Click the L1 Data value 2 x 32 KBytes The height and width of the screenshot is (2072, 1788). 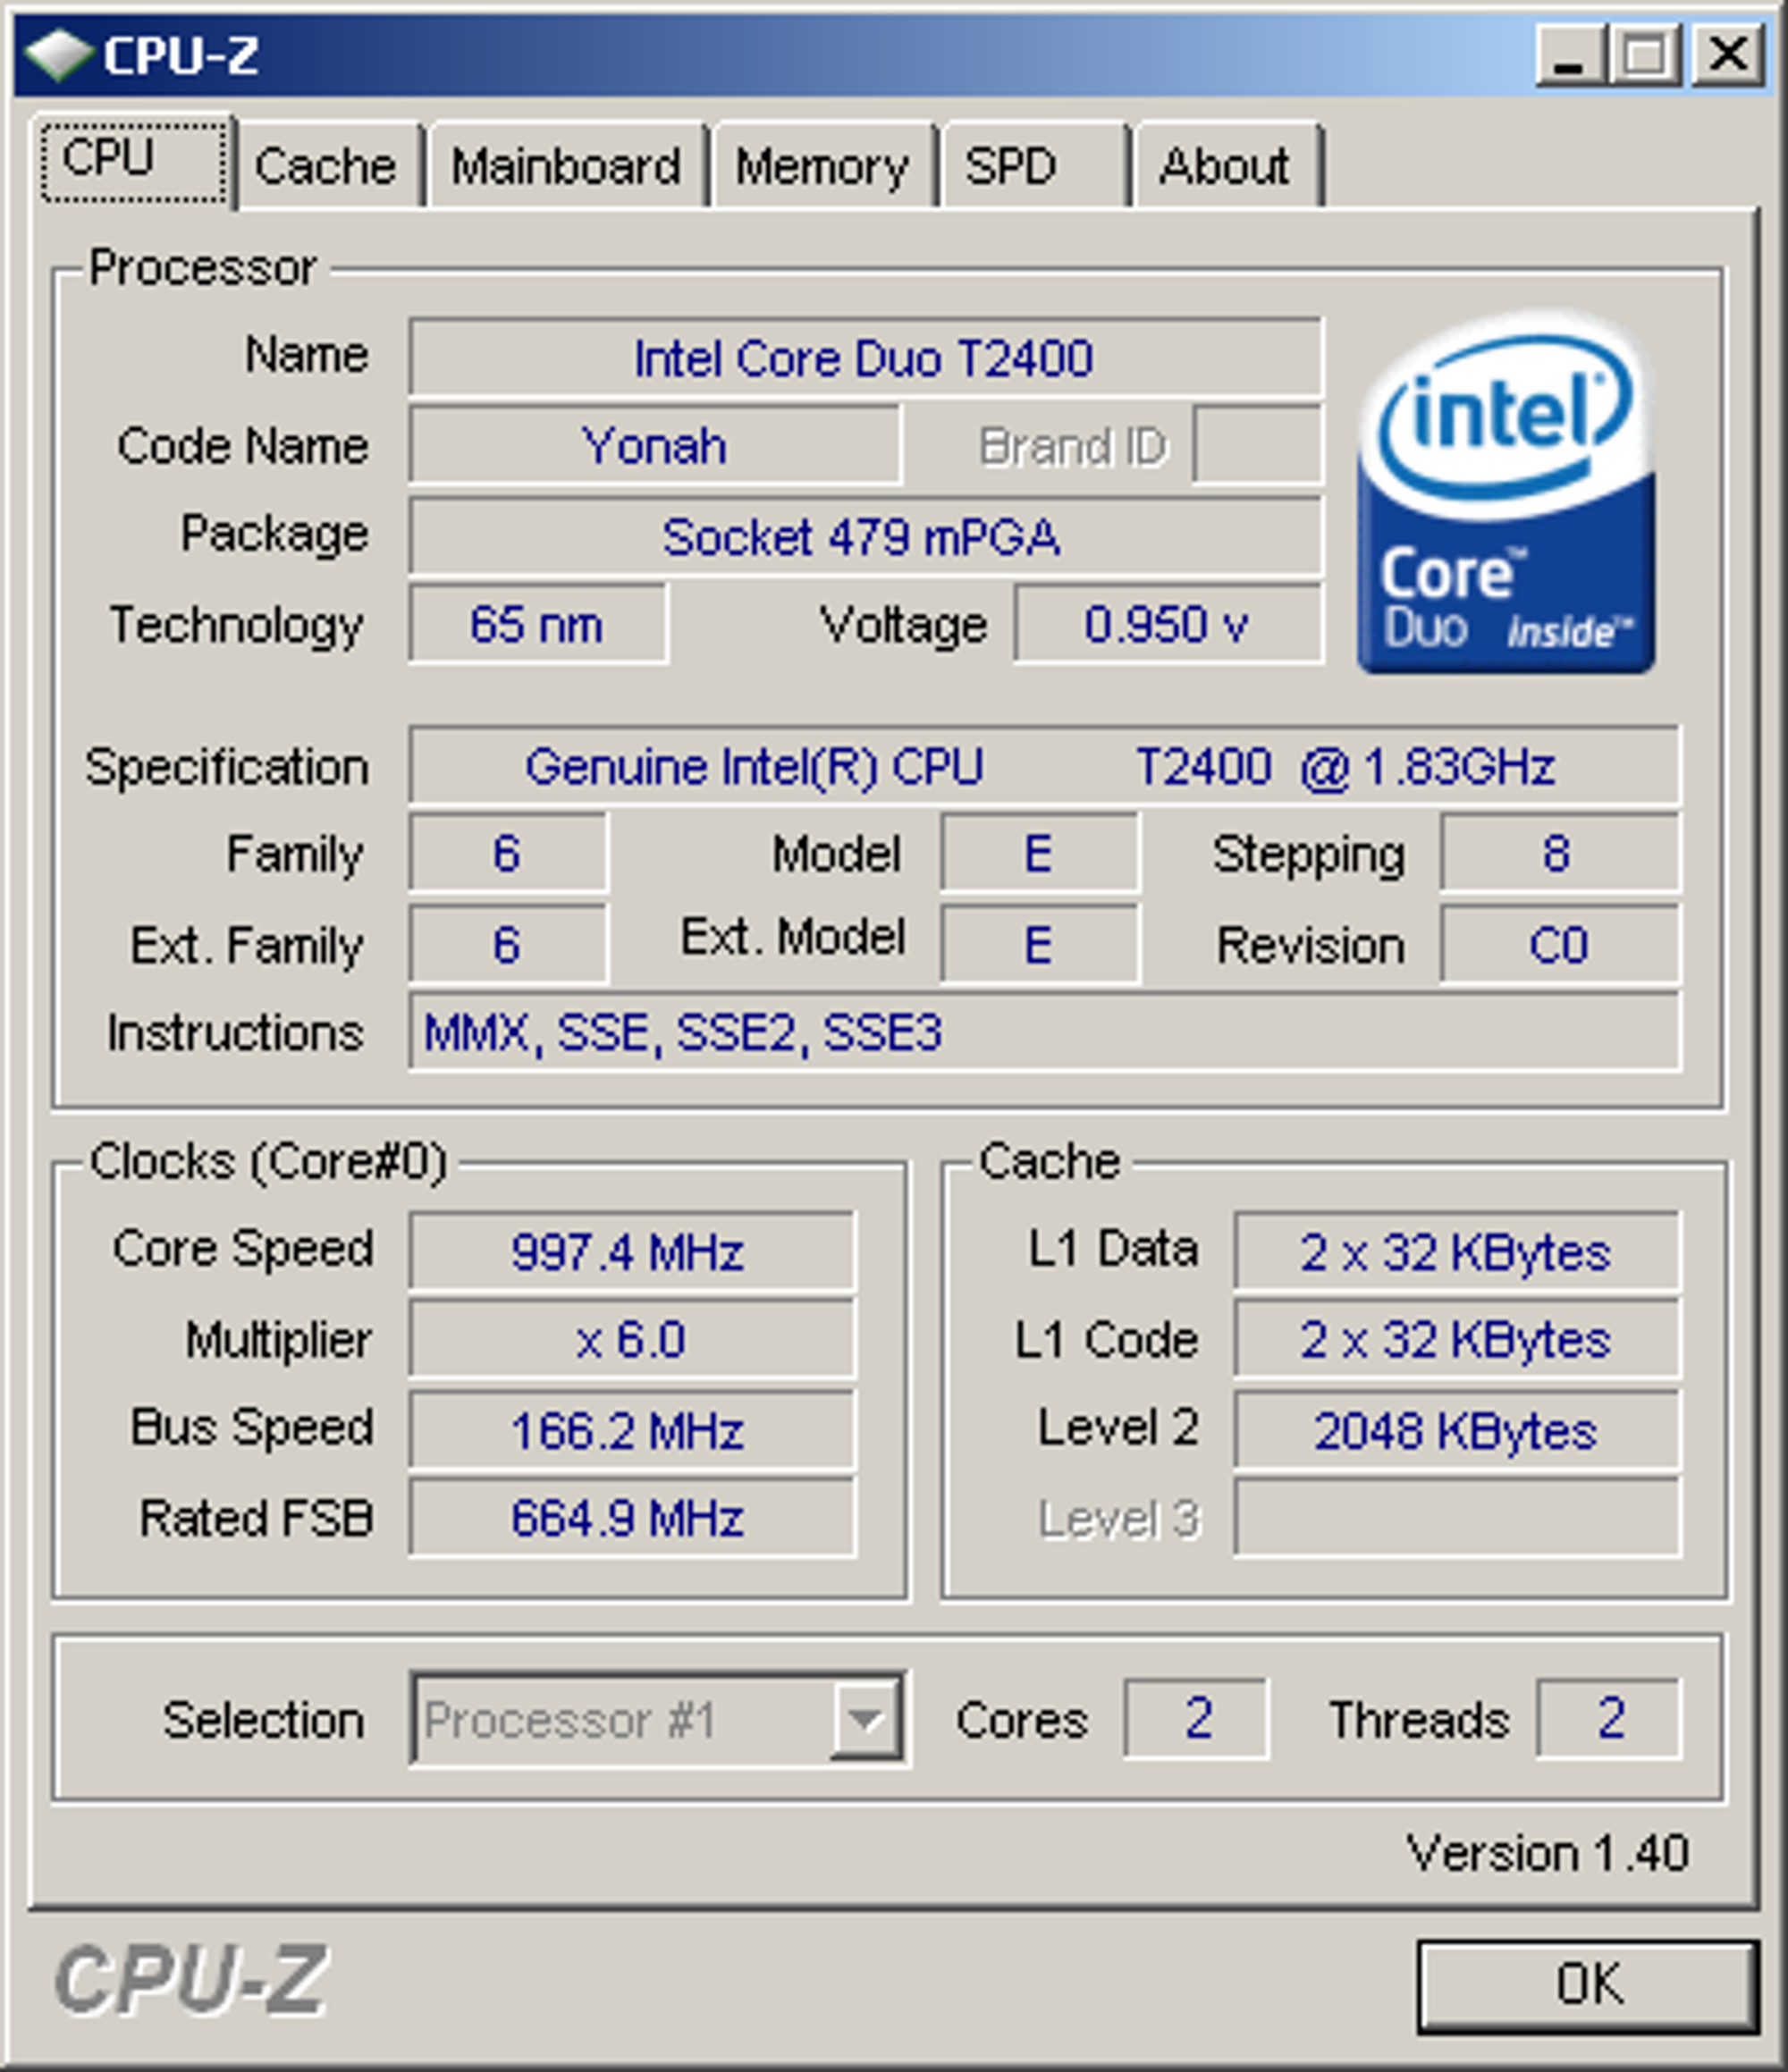pyautogui.click(x=1457, y=1251)
